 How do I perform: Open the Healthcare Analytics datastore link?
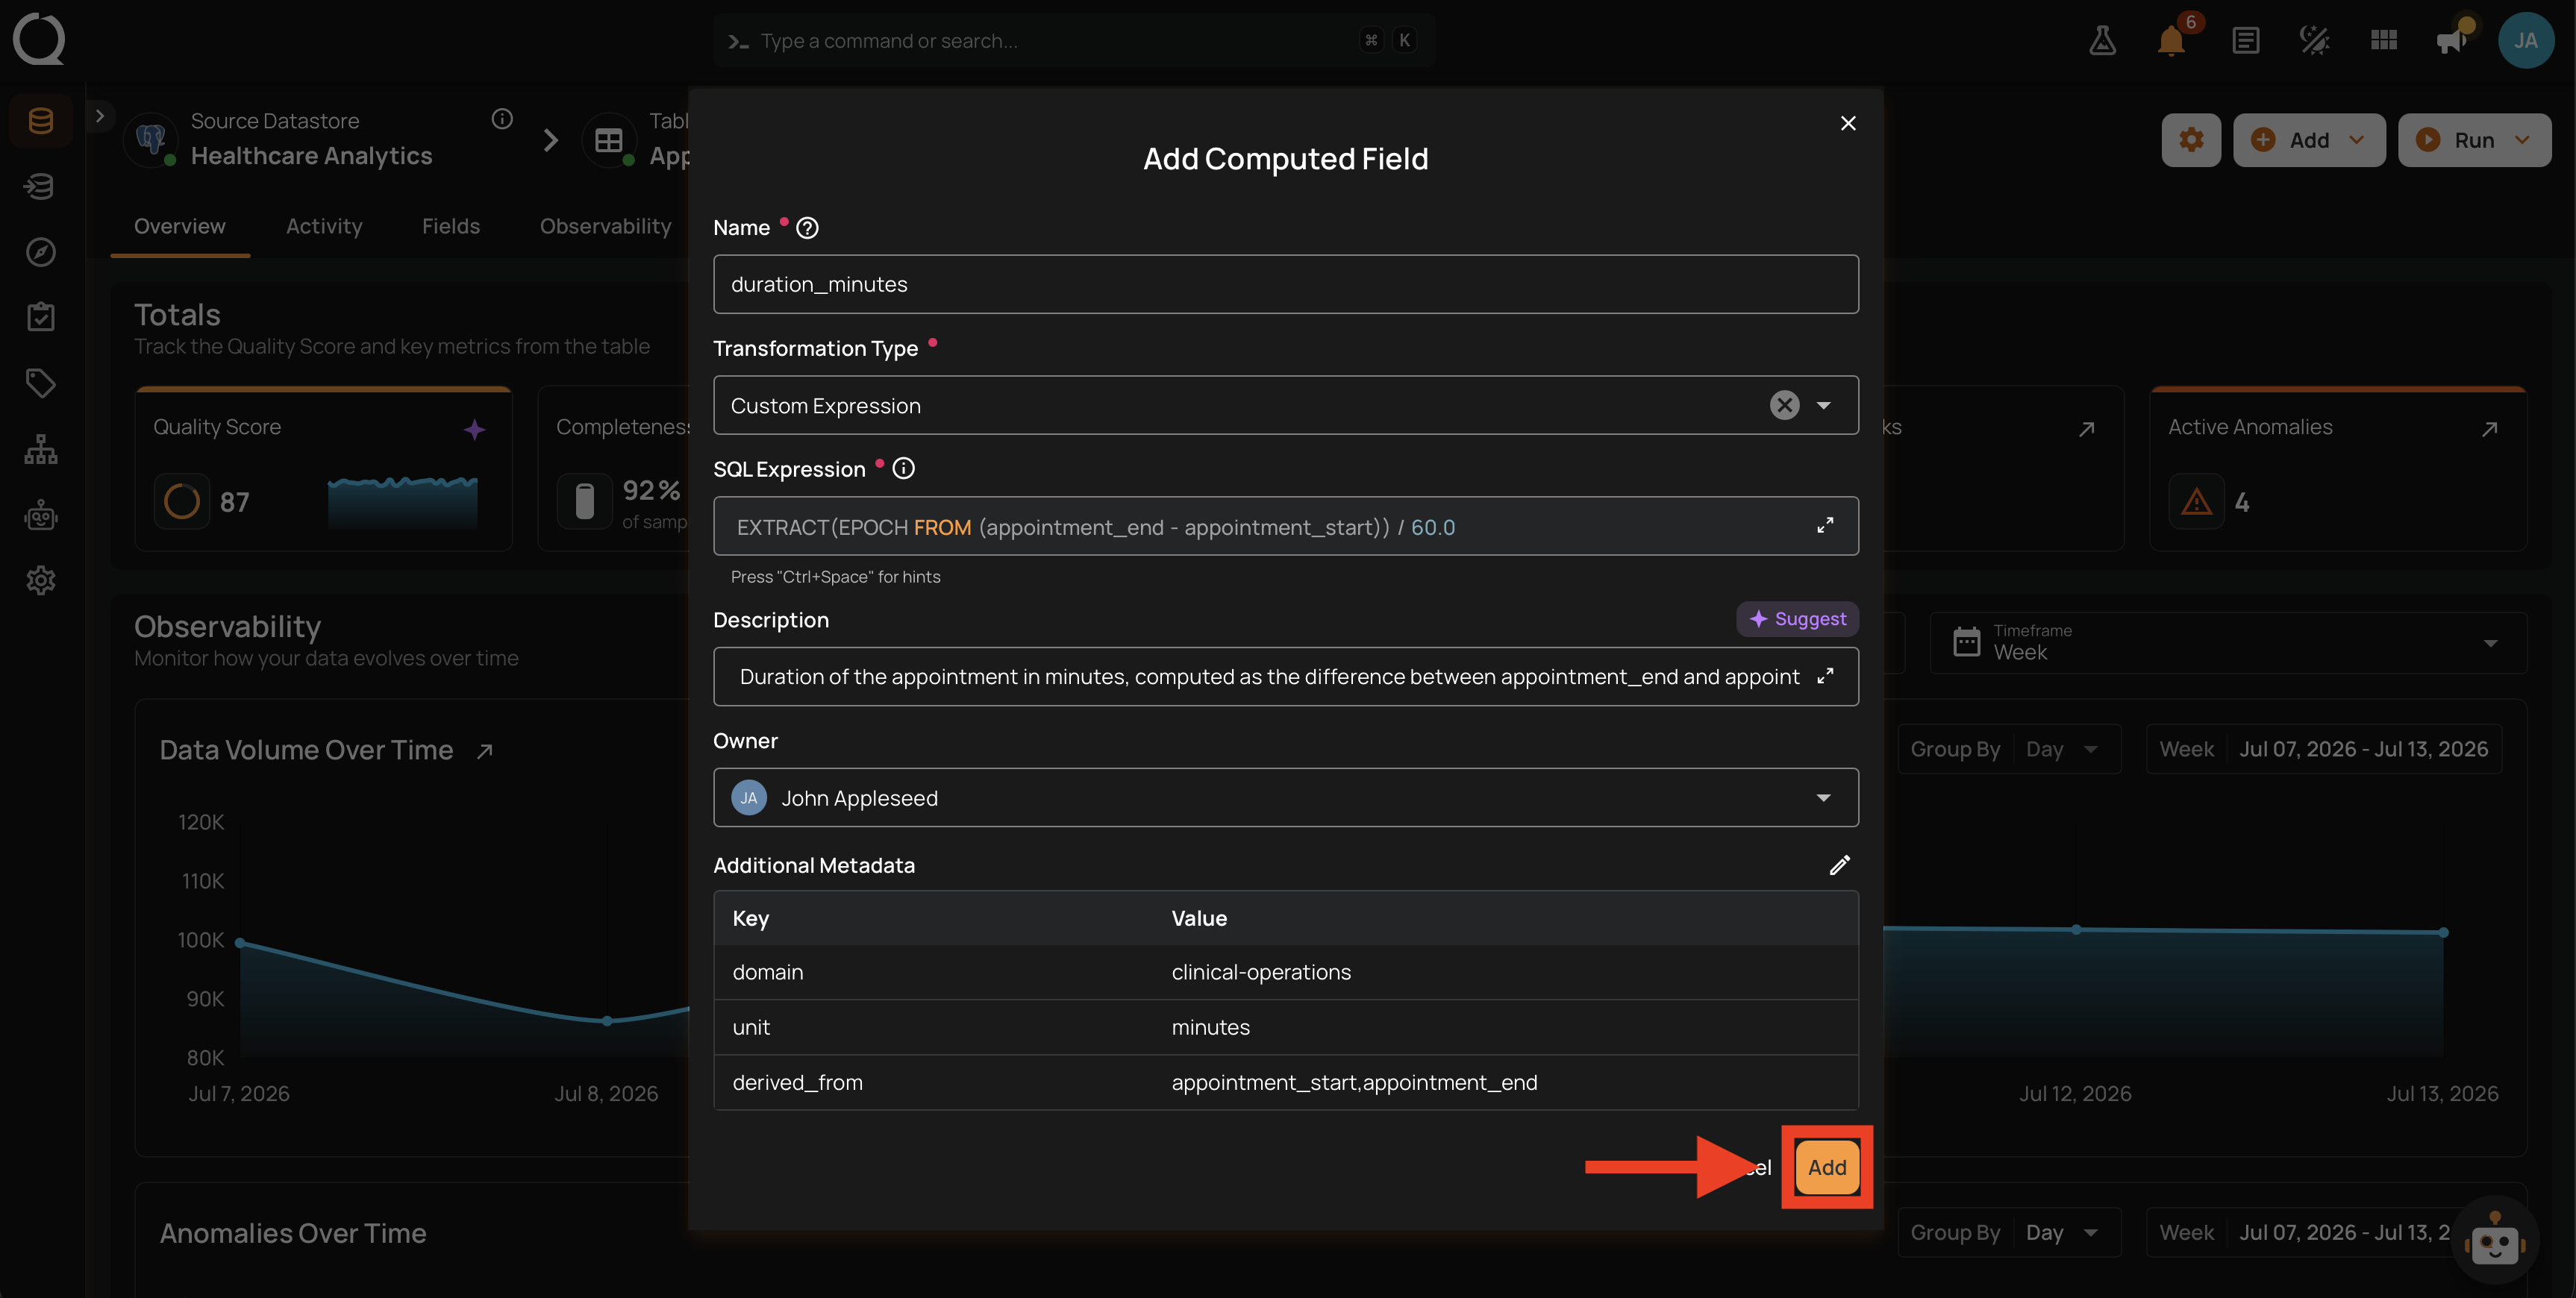click(312, 156)
